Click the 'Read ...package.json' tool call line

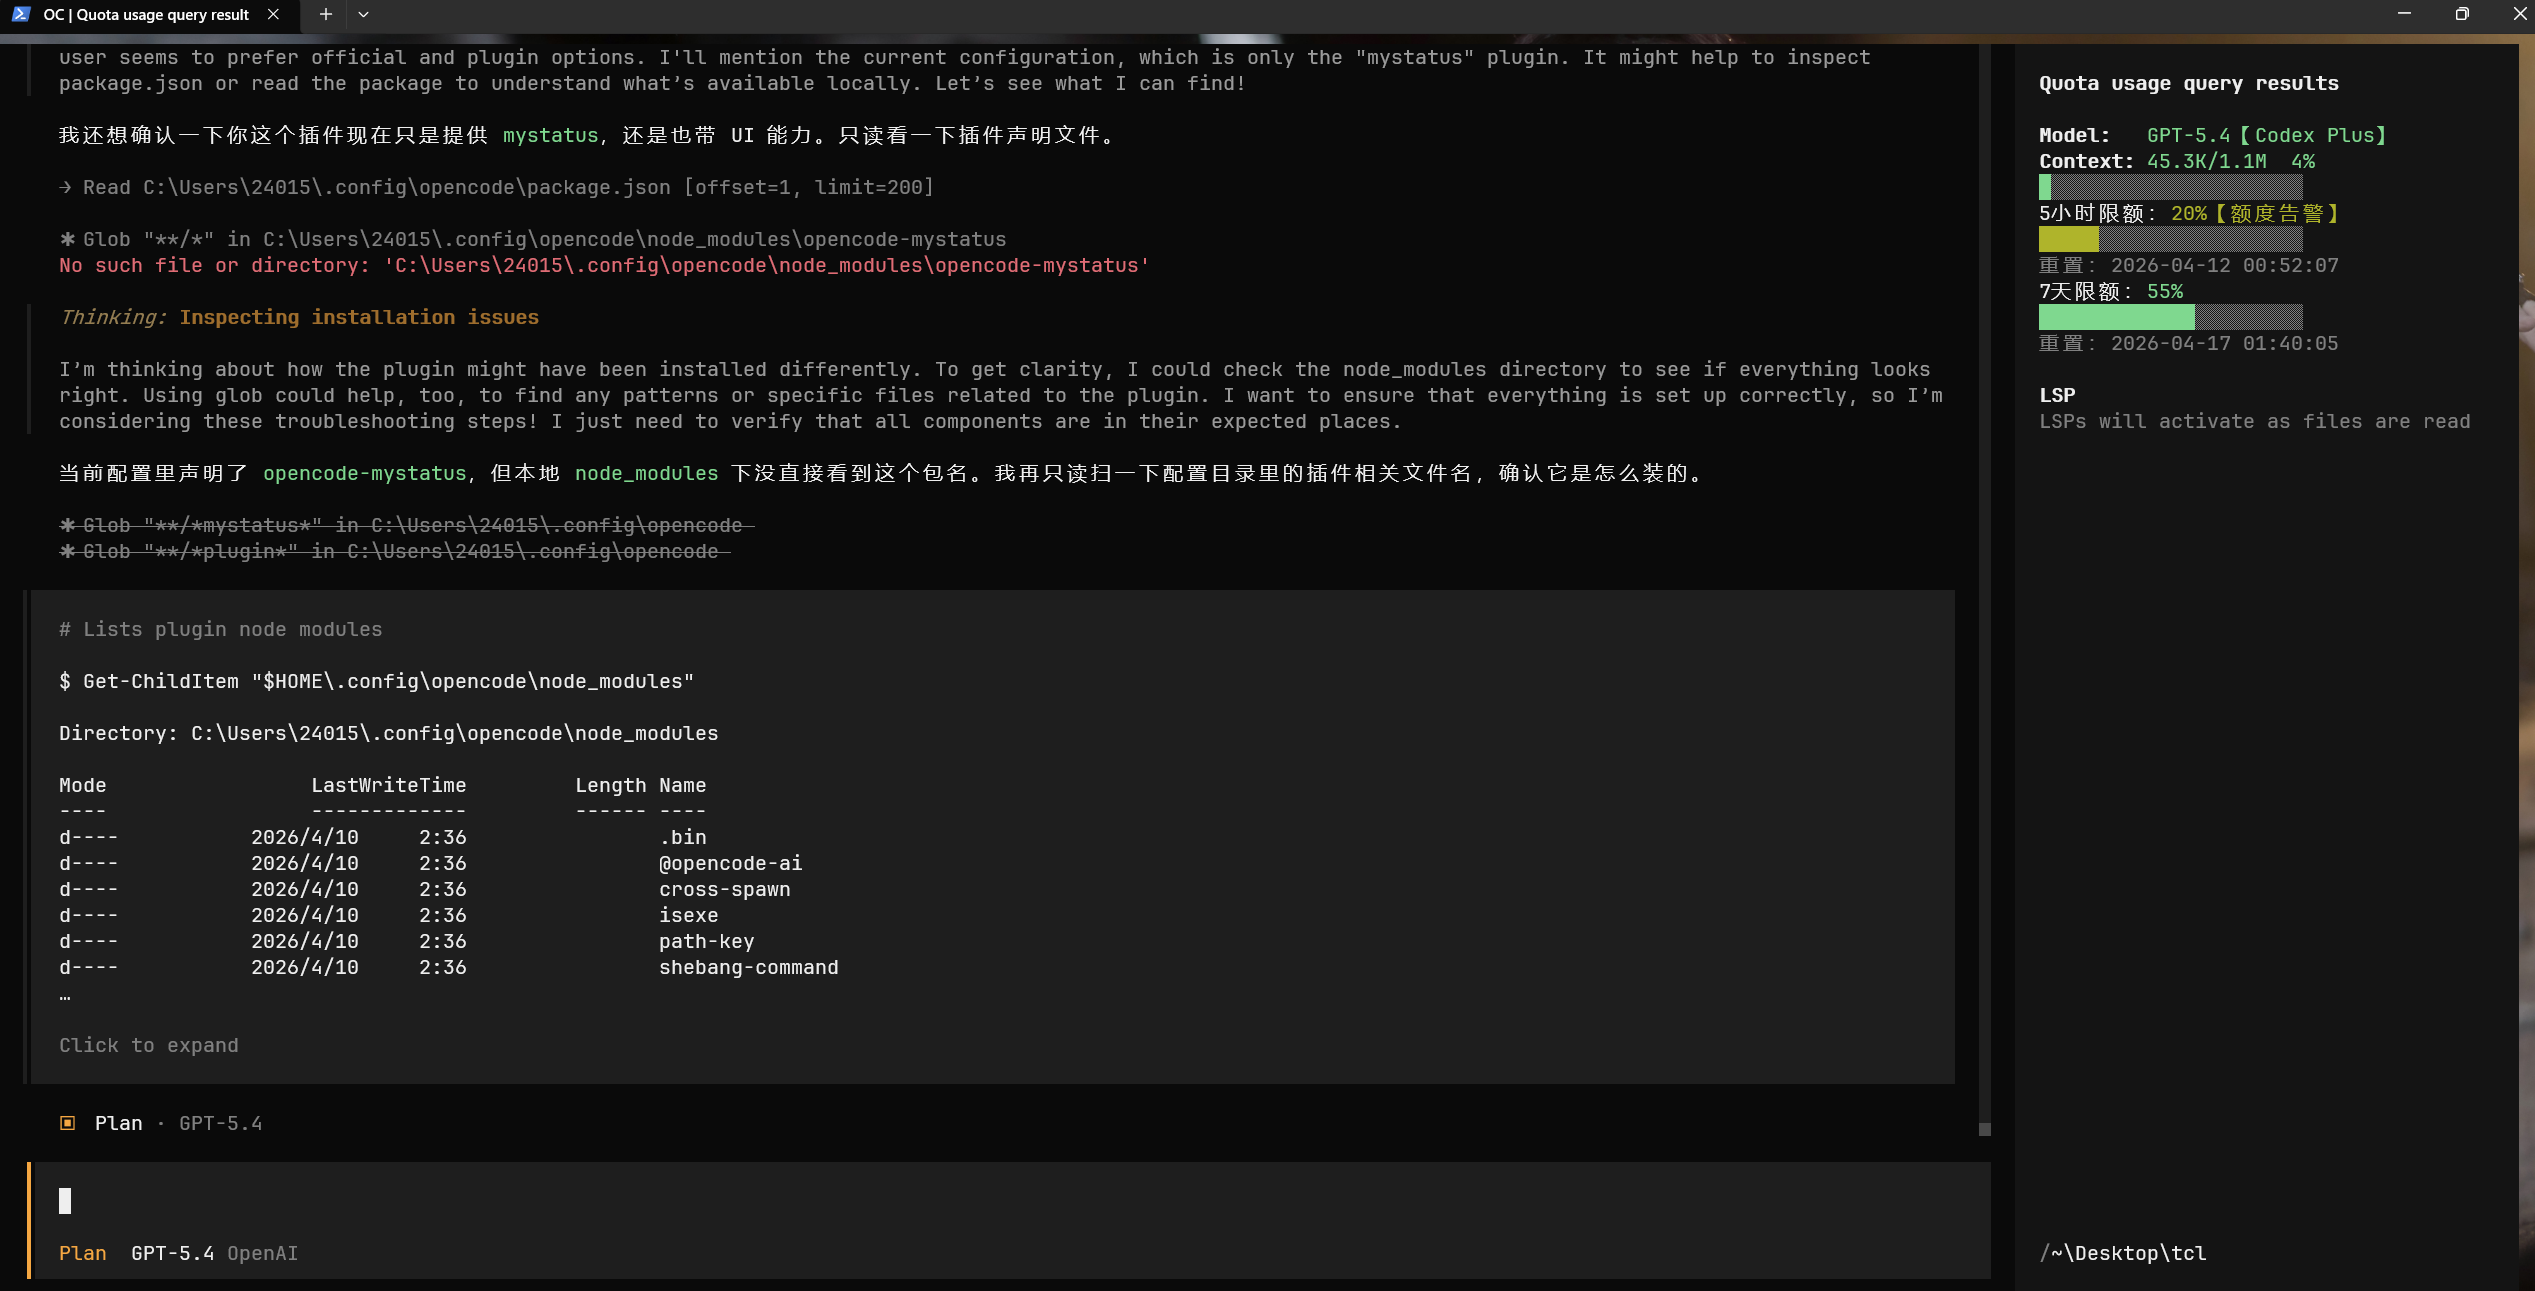[x=497, y=187]
